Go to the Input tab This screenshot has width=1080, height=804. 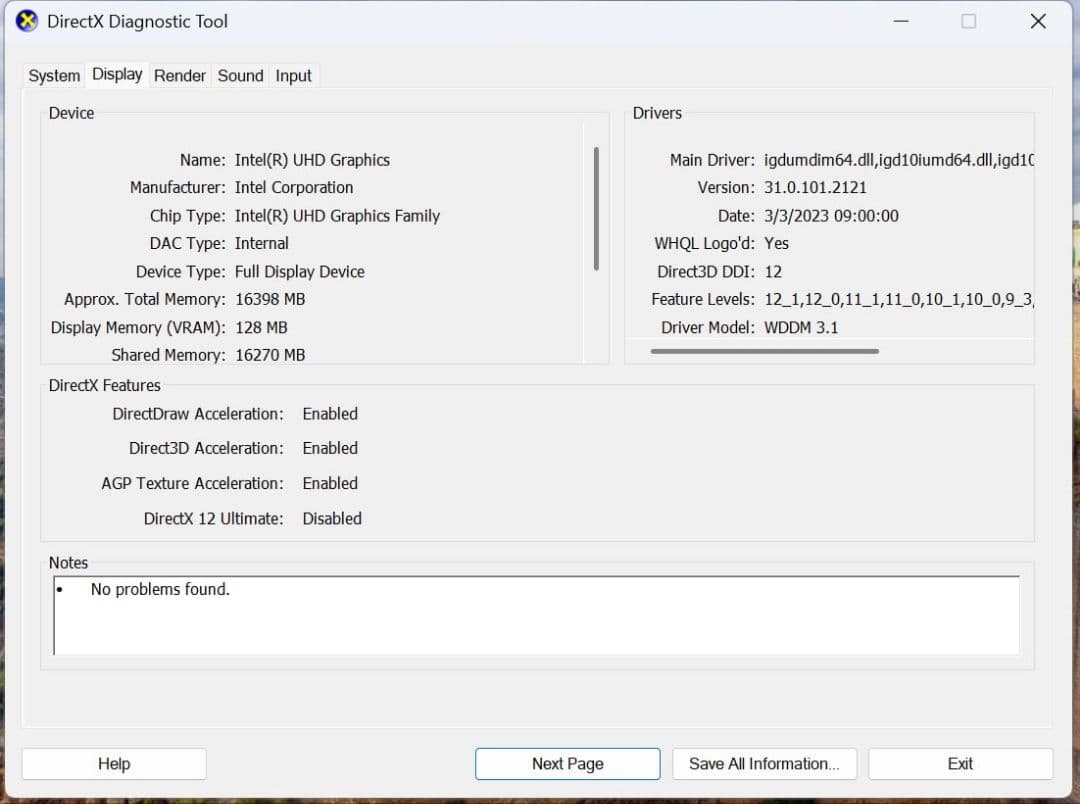(x=293, y=75)
